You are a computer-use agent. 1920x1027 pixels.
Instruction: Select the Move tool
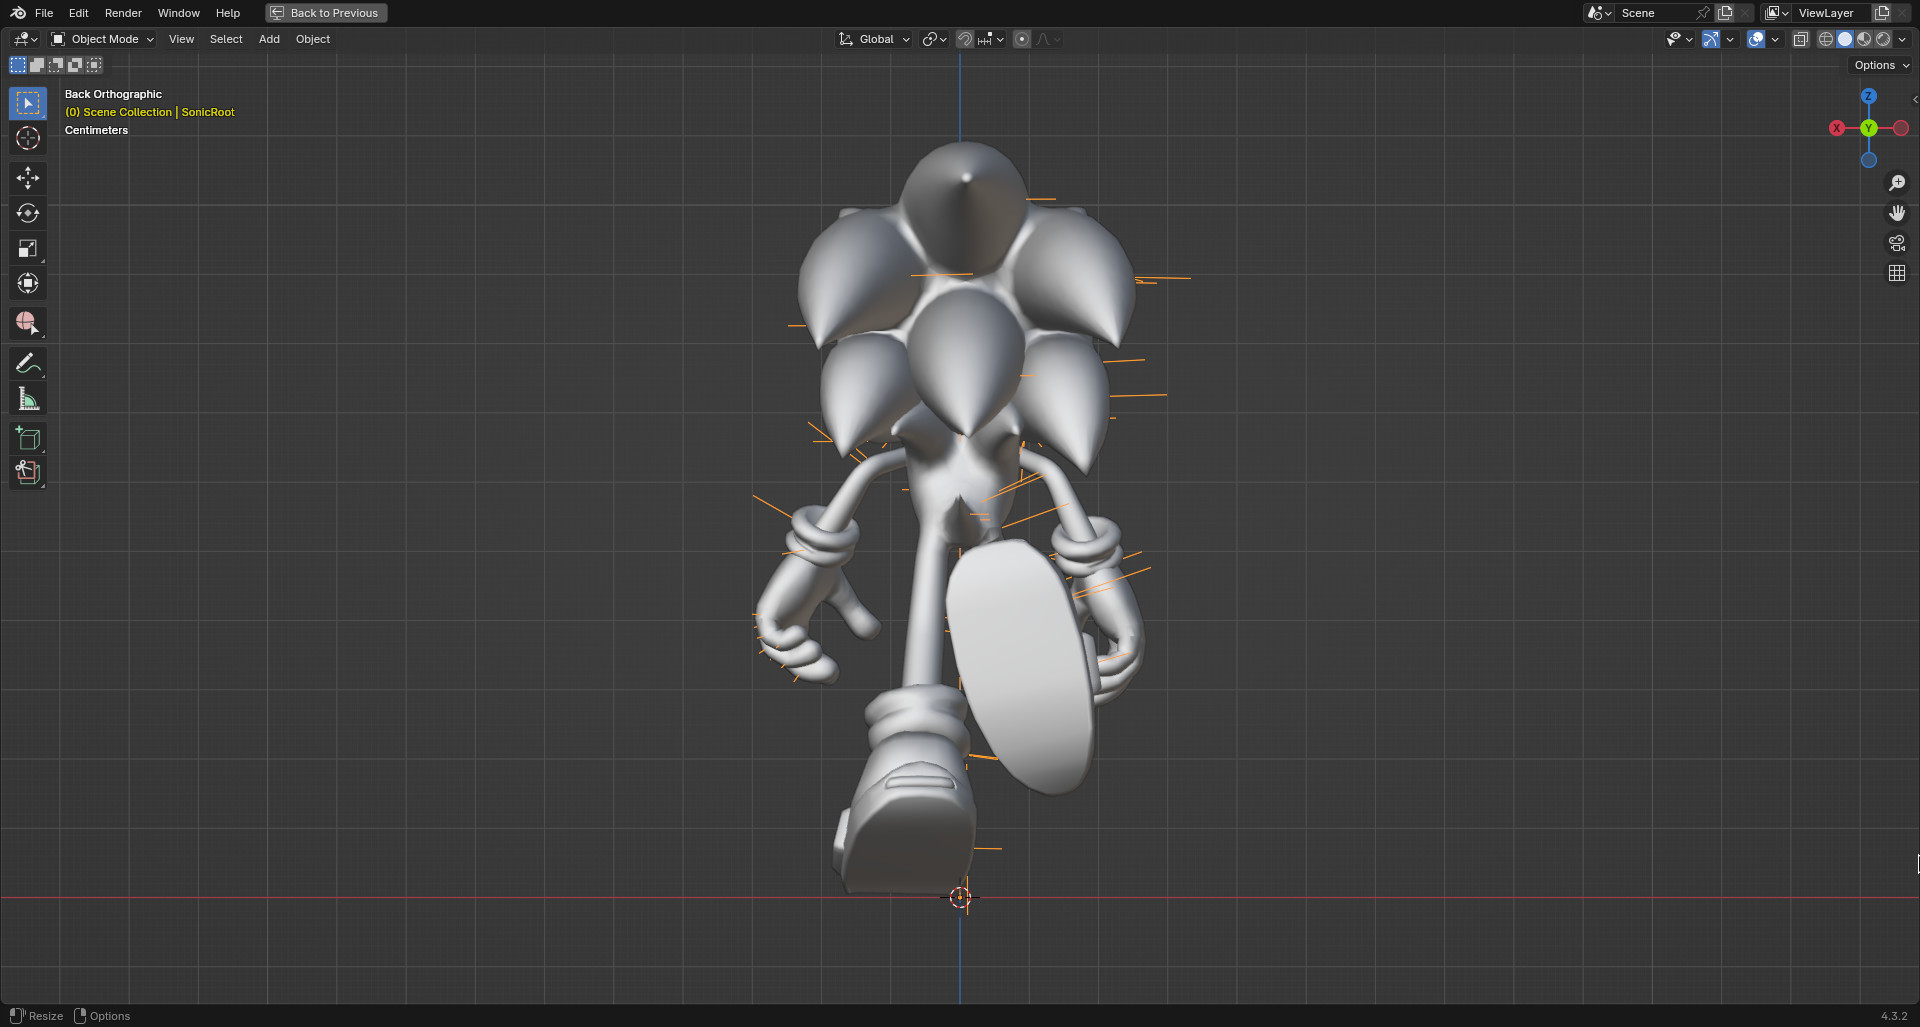point(27,178)
